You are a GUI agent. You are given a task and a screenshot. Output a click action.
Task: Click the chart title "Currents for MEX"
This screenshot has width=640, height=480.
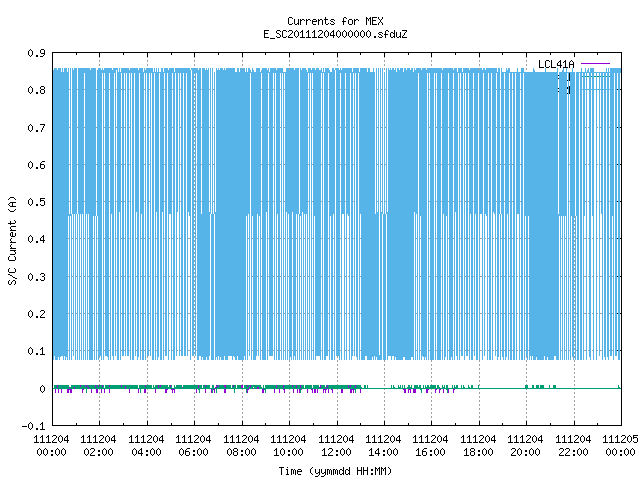pyautogui.click(x=335, y=21)
